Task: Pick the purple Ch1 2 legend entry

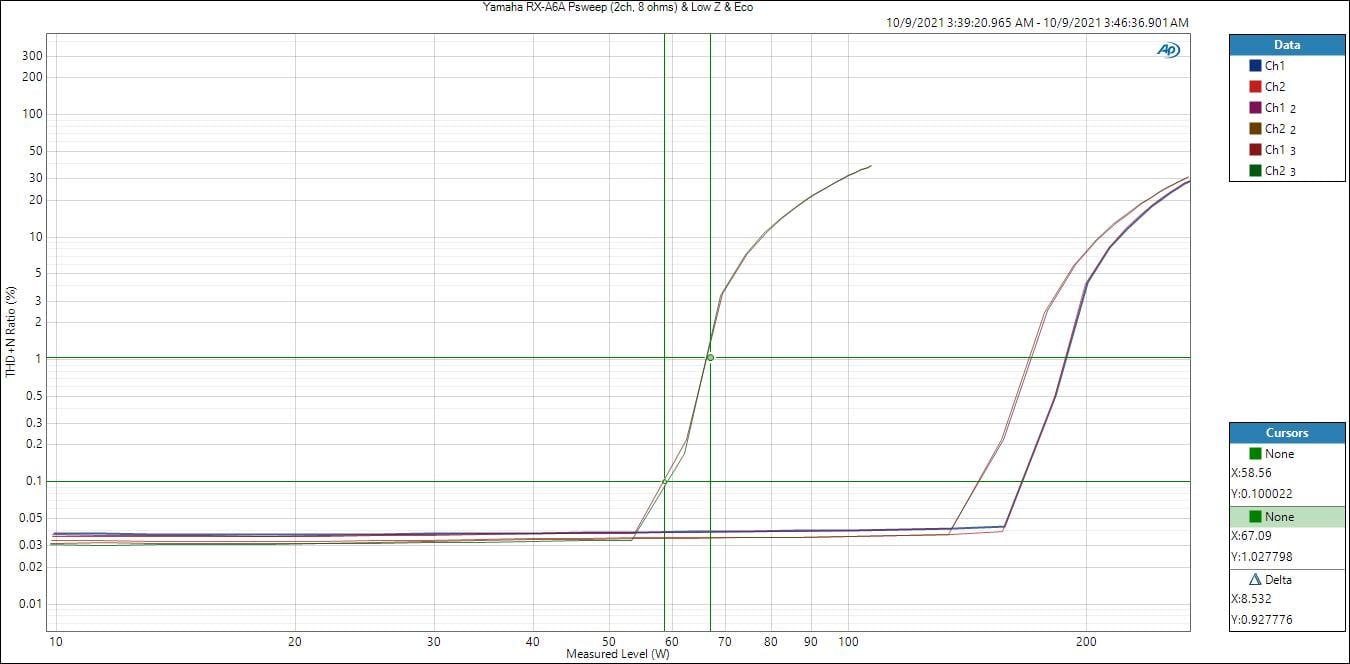Action: [x=1280, y=108]
